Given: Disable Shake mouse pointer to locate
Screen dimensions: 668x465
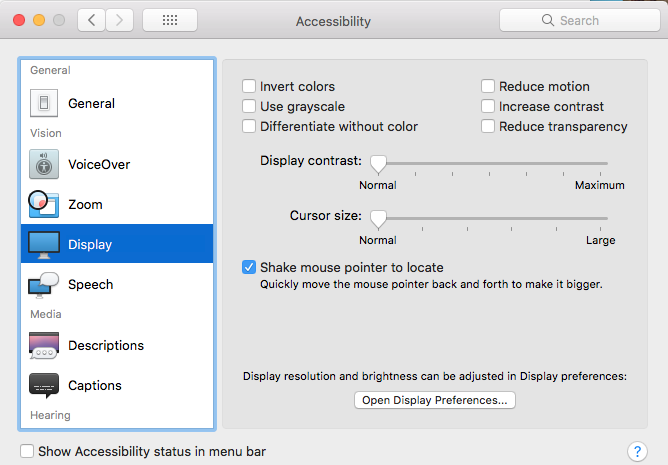Looking at the screenshot, I should (250, 268).
